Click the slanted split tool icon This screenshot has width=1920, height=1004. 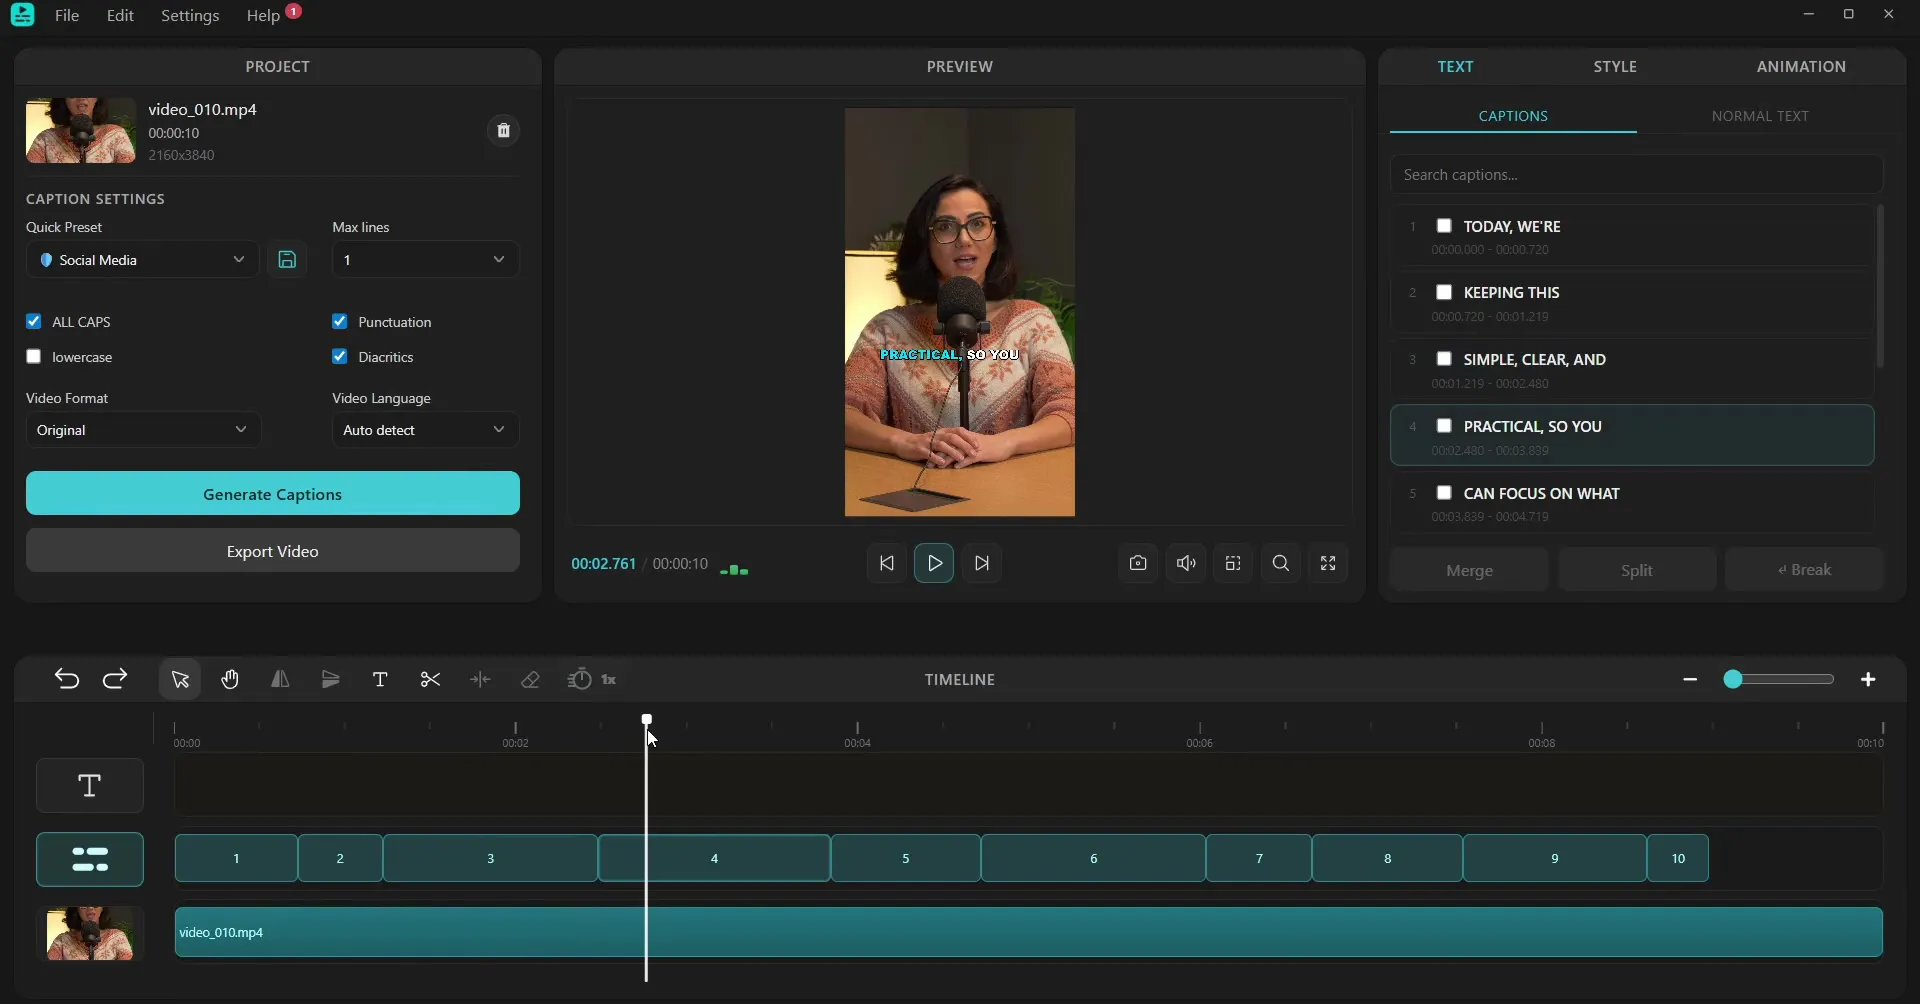[330, 680]
